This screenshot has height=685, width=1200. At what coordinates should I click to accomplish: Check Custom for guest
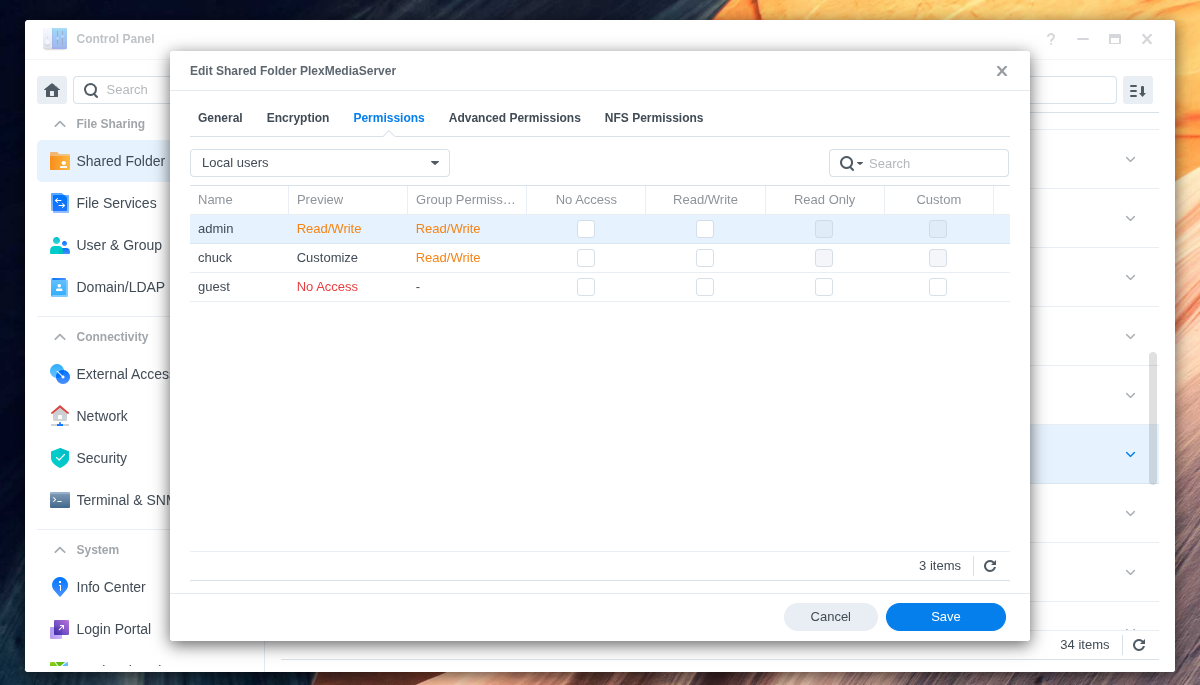(x=938, y=287)
